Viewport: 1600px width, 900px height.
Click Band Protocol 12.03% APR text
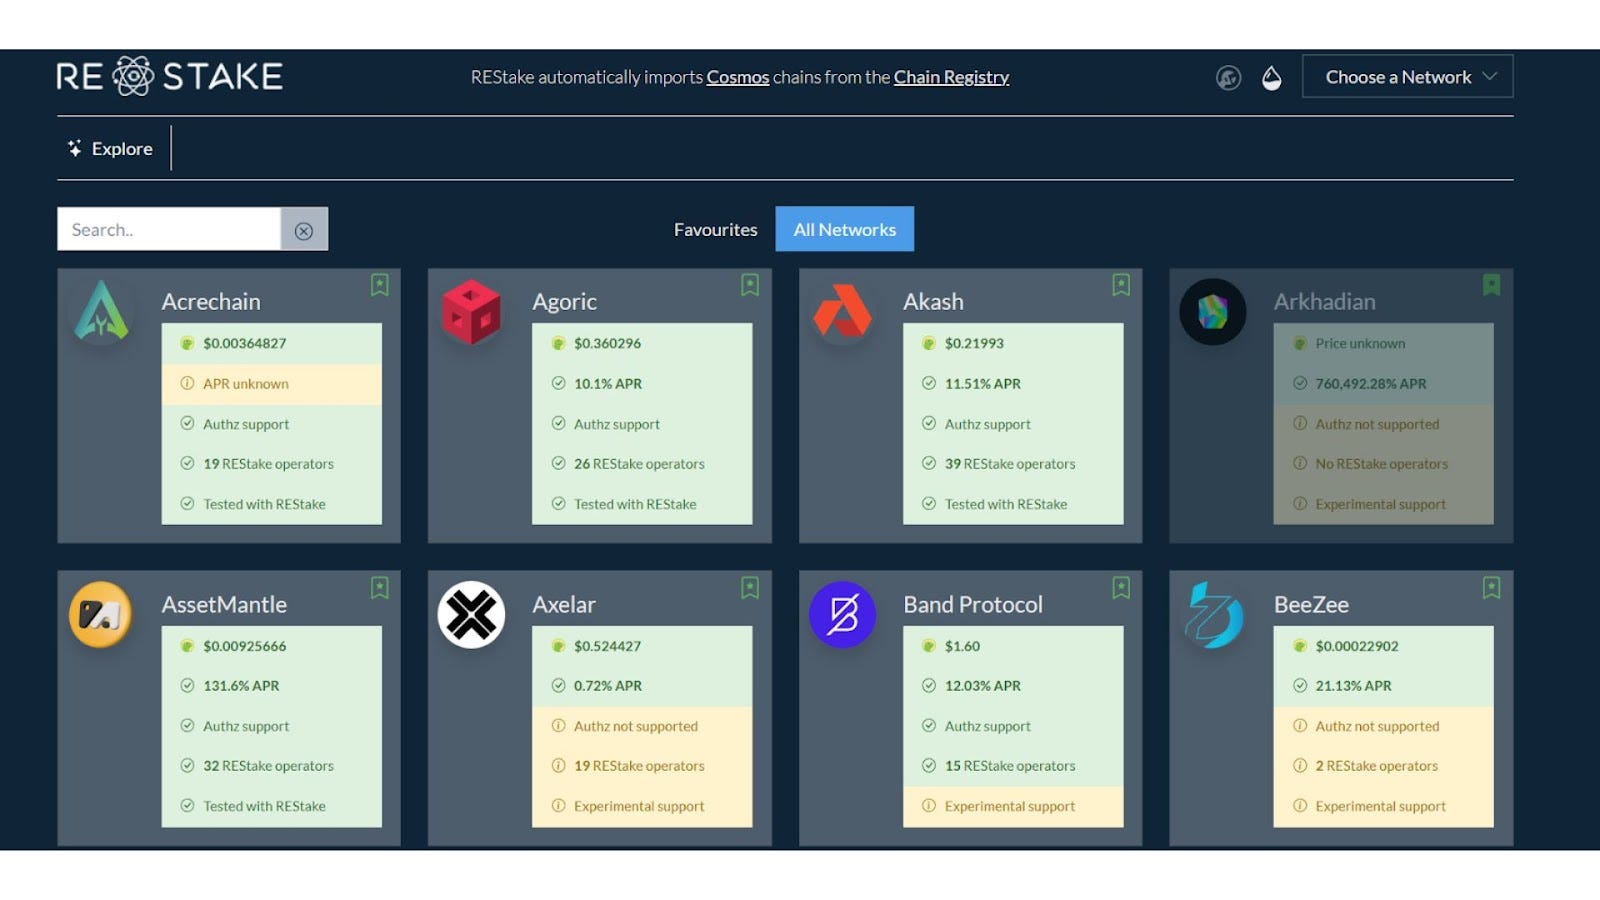tap(983, 686)
